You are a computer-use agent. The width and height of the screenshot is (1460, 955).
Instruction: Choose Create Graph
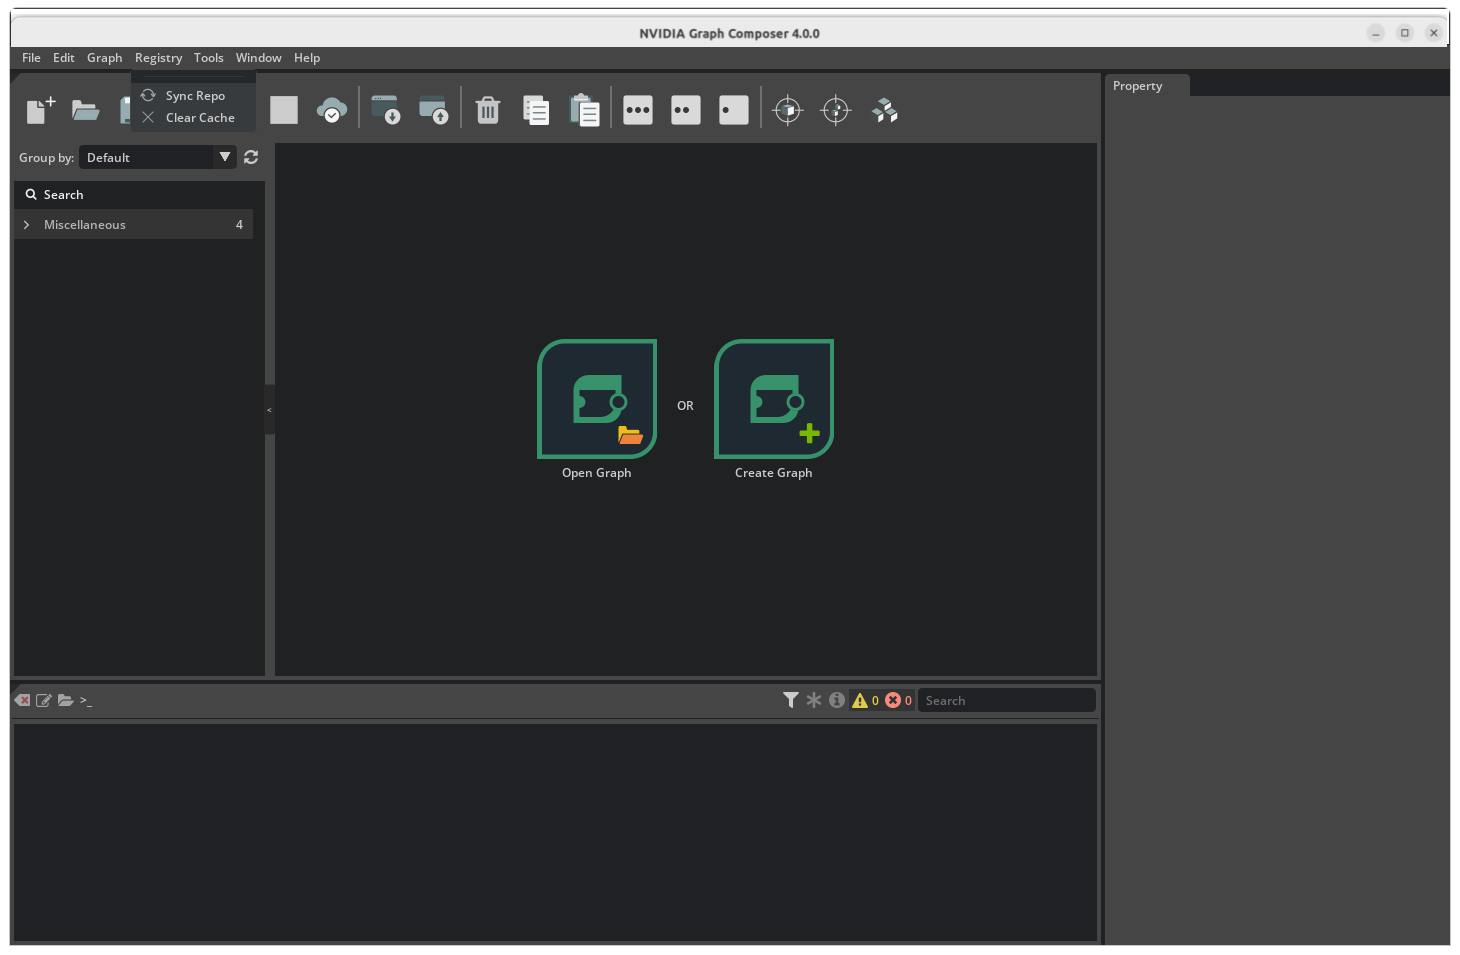tap(773, 400)
